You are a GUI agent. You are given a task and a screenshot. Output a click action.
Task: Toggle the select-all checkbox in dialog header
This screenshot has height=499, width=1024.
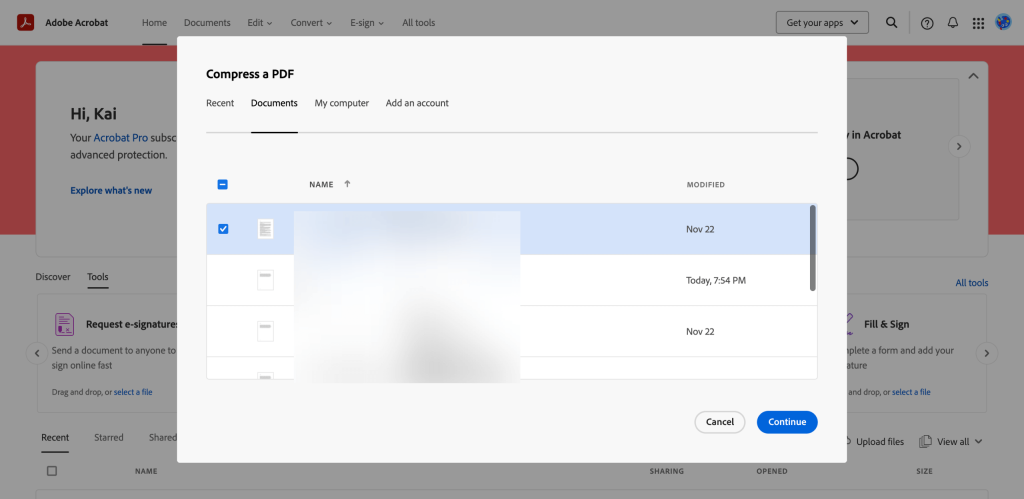tap(223, 184)
